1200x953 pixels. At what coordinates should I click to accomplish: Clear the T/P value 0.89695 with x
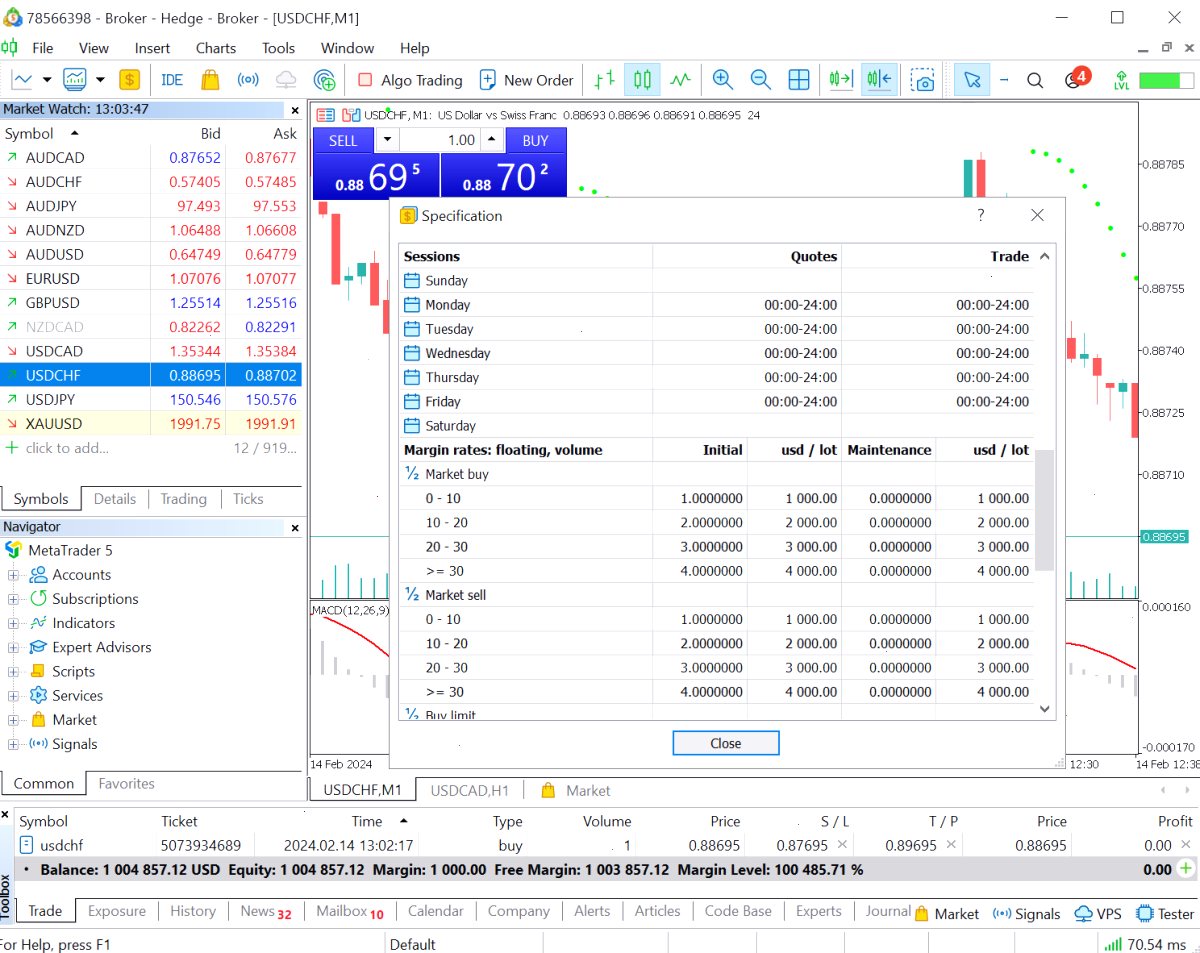(x=951, y=845)
